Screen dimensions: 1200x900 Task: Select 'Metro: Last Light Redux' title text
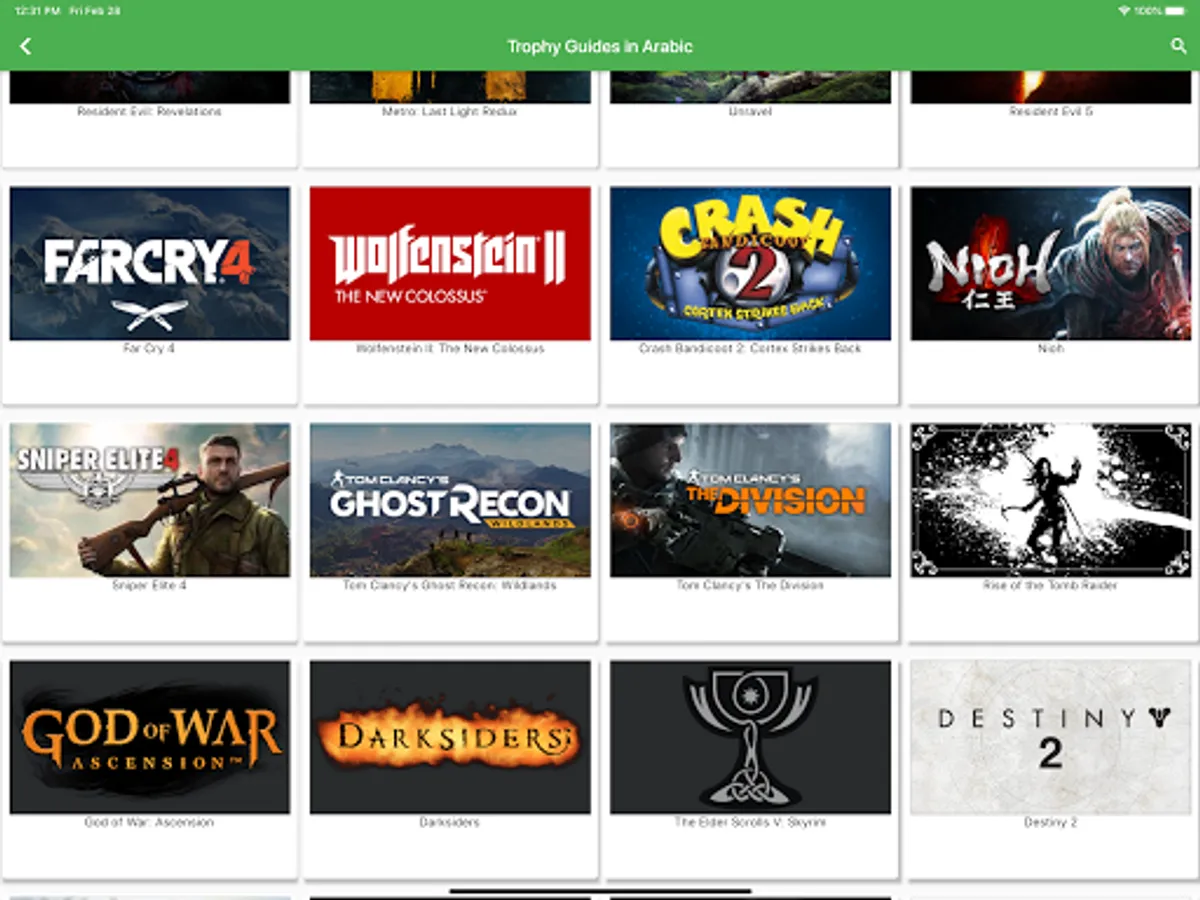[450, 112]
